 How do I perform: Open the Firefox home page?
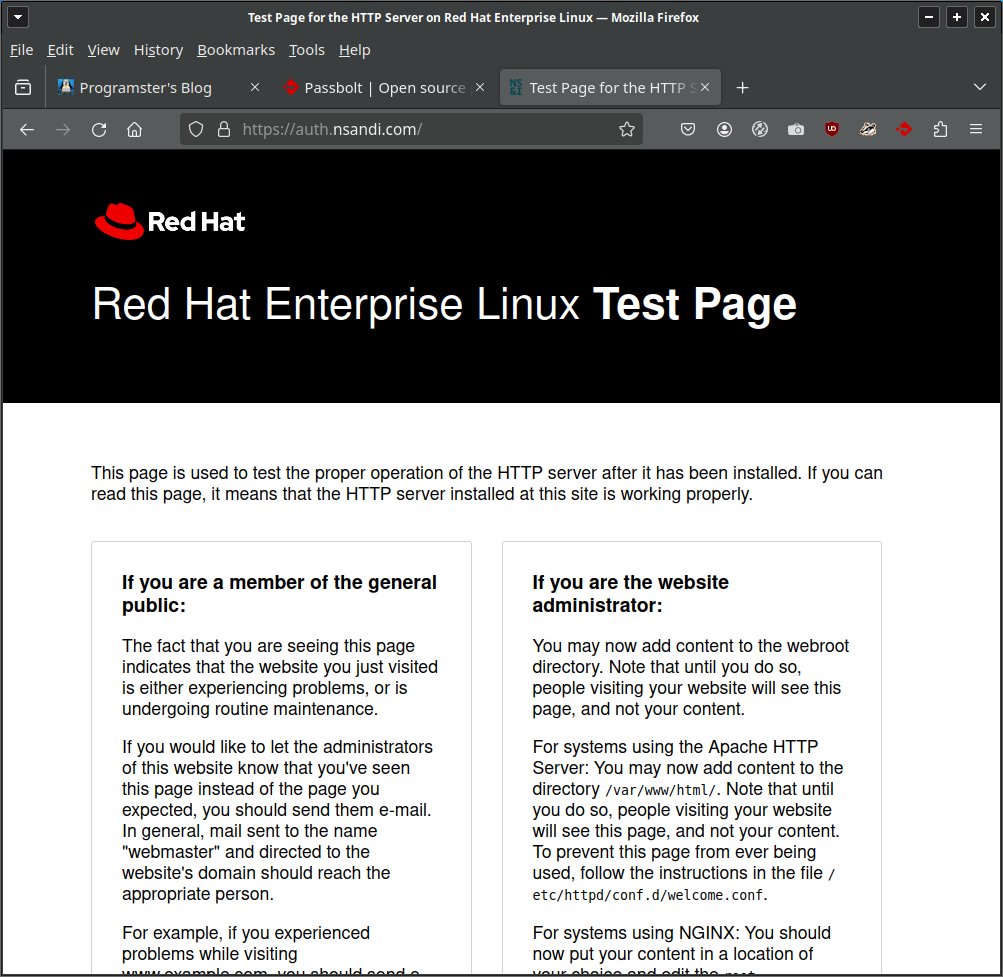tap(134, 130)
